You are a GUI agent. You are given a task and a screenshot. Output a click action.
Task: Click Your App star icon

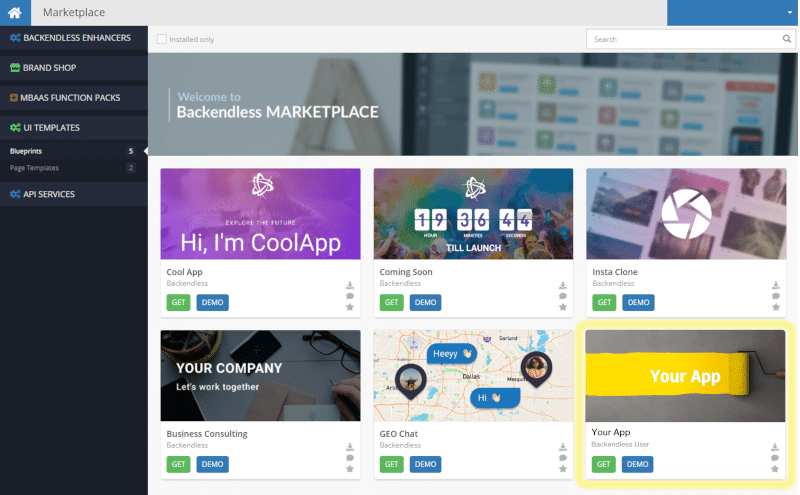point(775,469)
